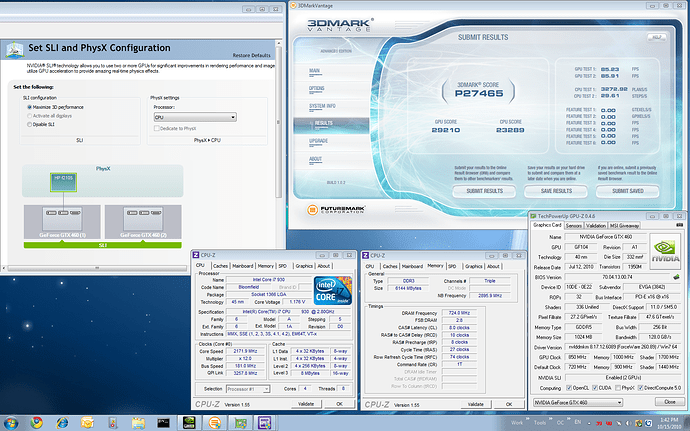Viewport: 690px width, 431px height.
Task: Toggle CUDA checkbox in GPU-Z
Action: coord(595,388)
